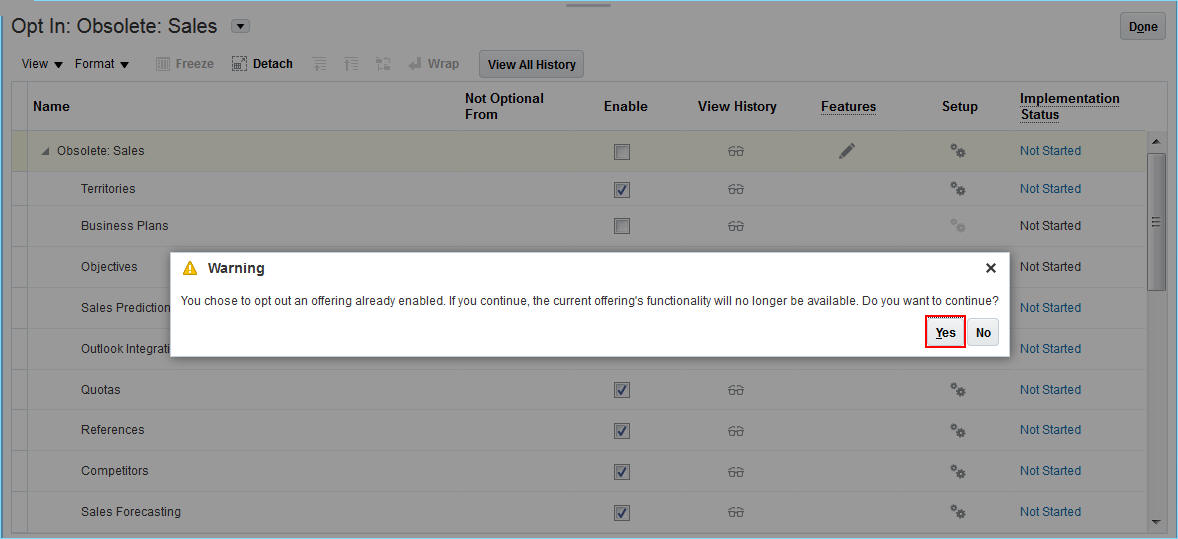This screenshot has width=1178, height=539.
Task: Click Yes to confirm the warning
Action: click(945, 333)
